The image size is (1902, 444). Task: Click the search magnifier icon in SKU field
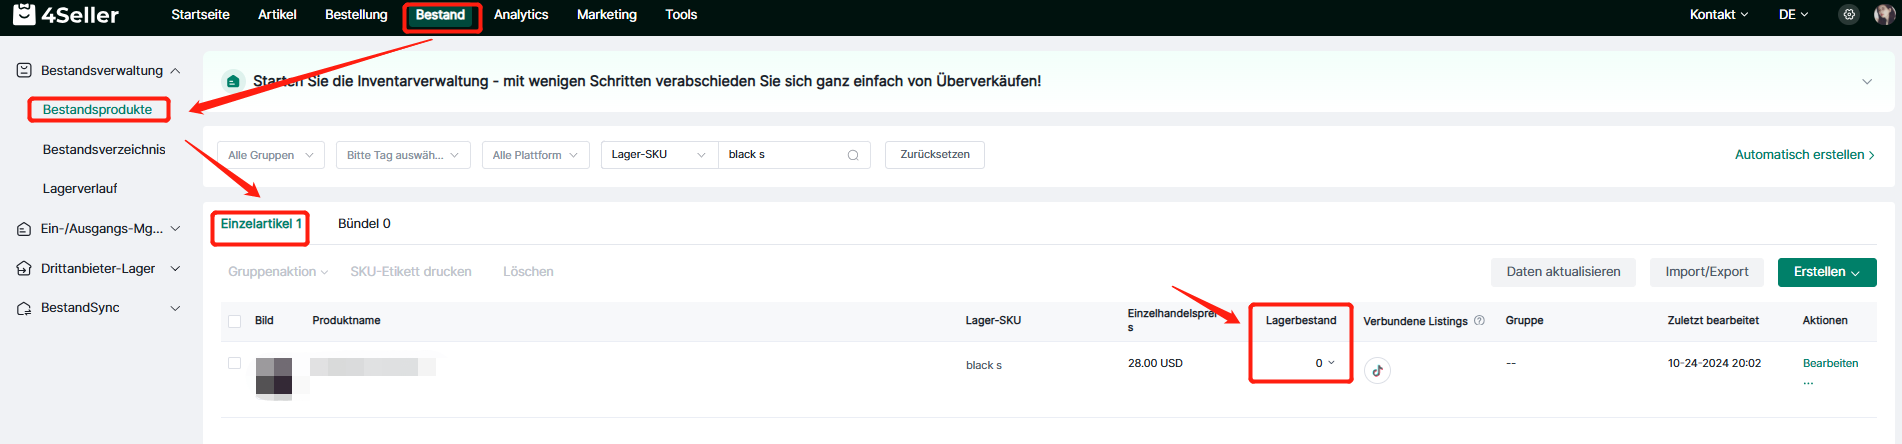(853, 155)
